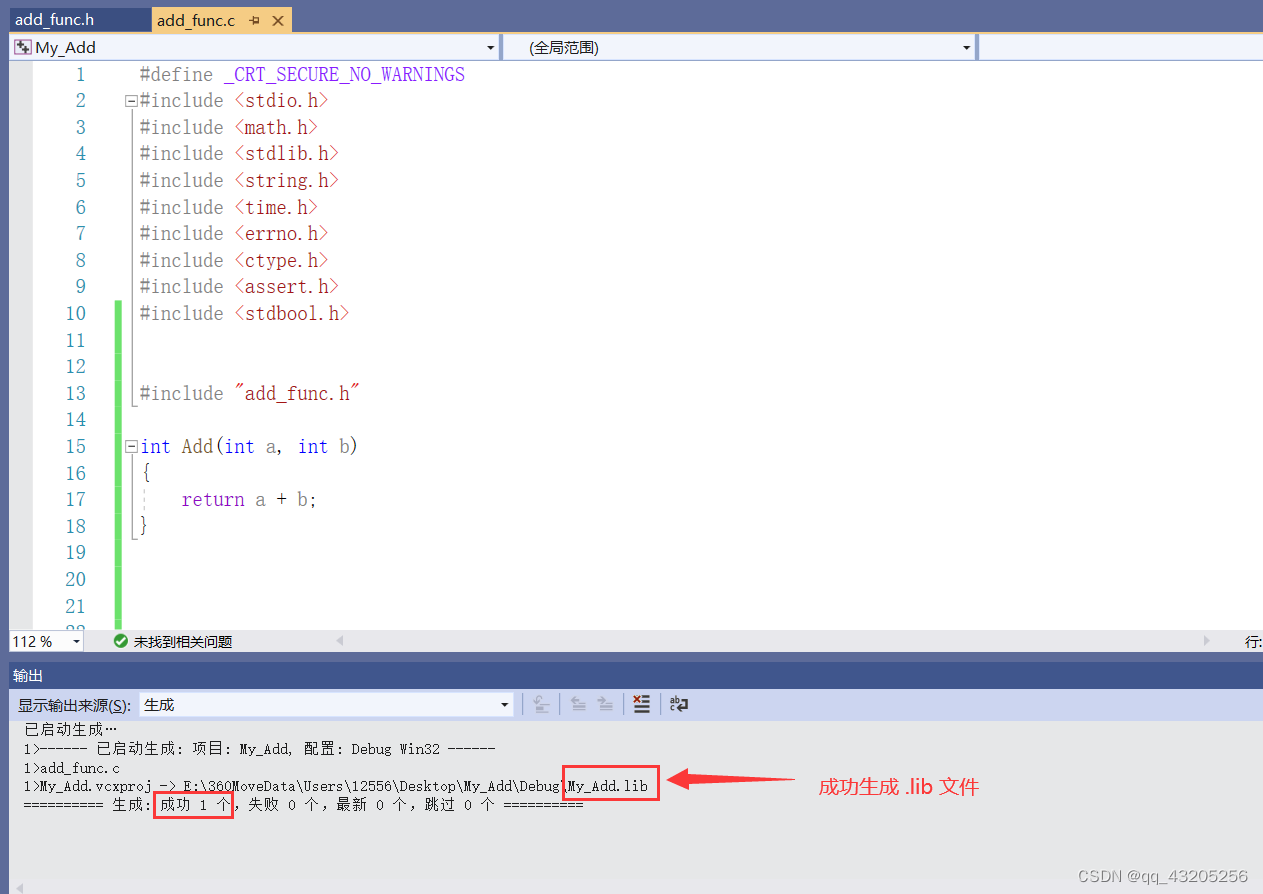Click line number 17 in the gutter
Viewport: 1263px width, 894px height.
[76, 500]
